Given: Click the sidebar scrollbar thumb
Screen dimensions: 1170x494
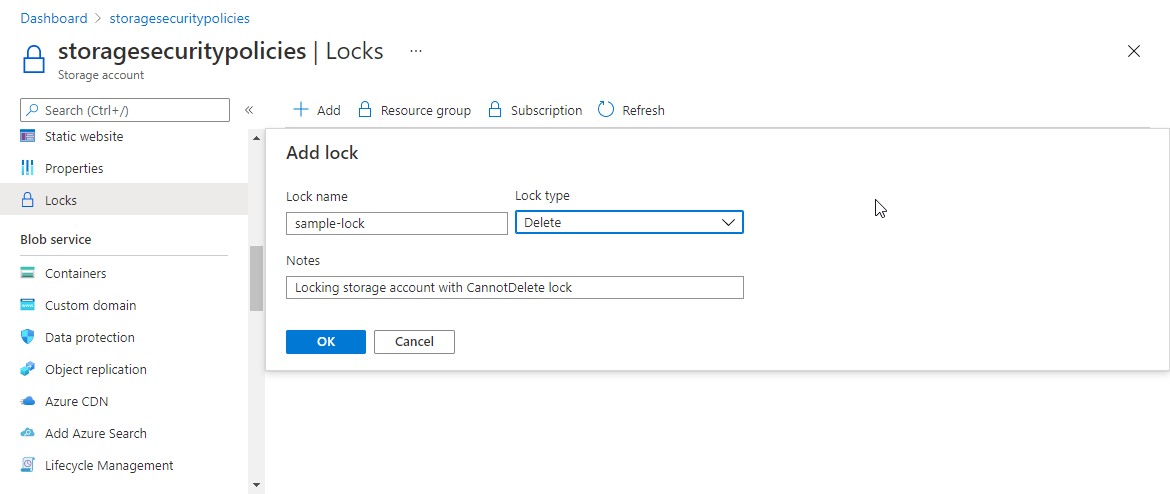Looking at the screenshot, I should coord(256,278).
